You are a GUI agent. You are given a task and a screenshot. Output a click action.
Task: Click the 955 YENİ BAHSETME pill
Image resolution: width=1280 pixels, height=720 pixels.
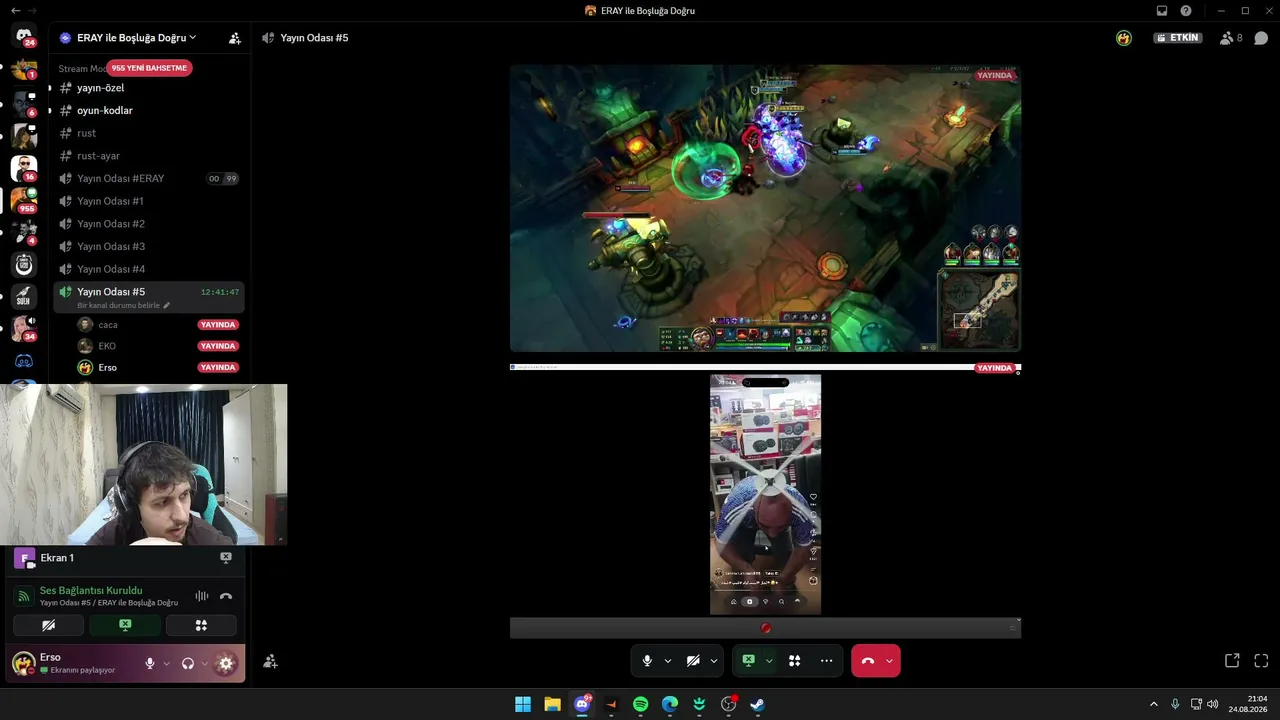[x=149, y=68]
